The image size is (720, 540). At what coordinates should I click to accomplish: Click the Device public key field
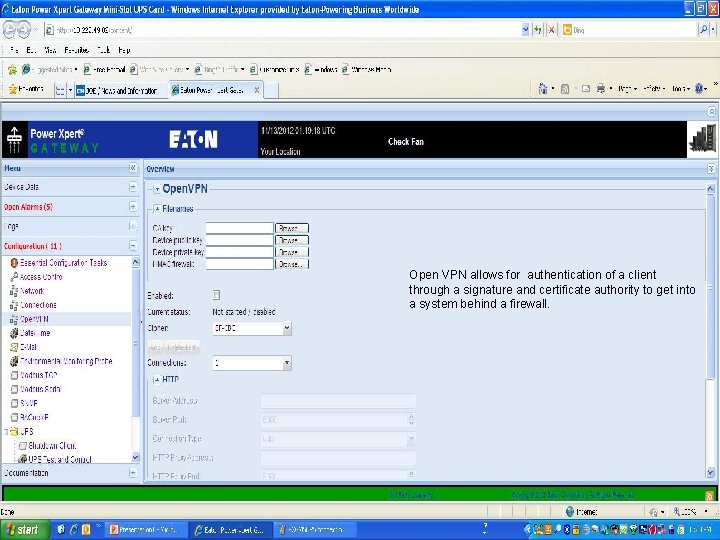240,240
